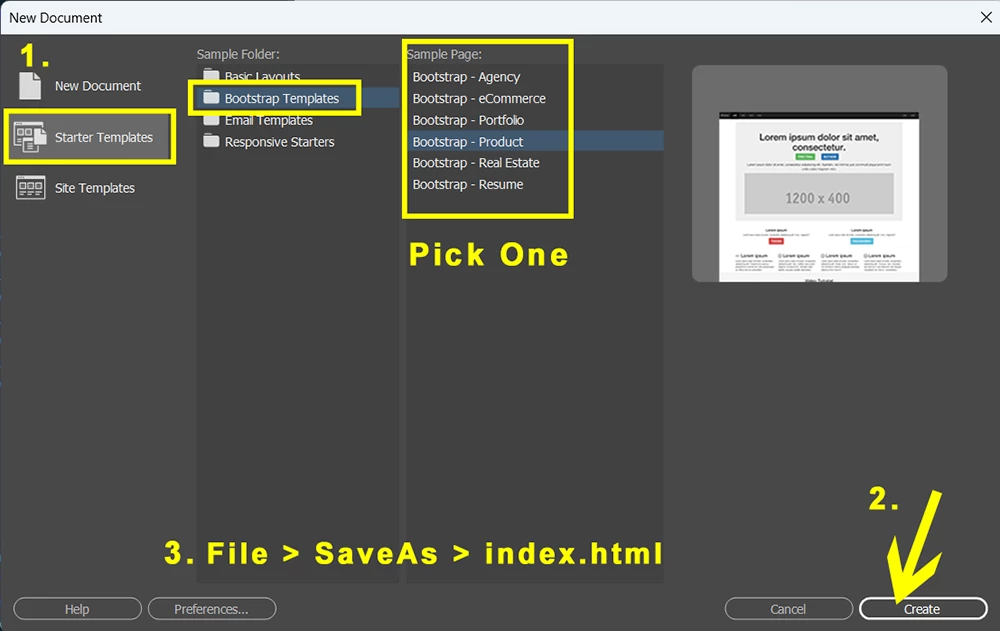Click the New Document page icon

(x=30, y=85)
